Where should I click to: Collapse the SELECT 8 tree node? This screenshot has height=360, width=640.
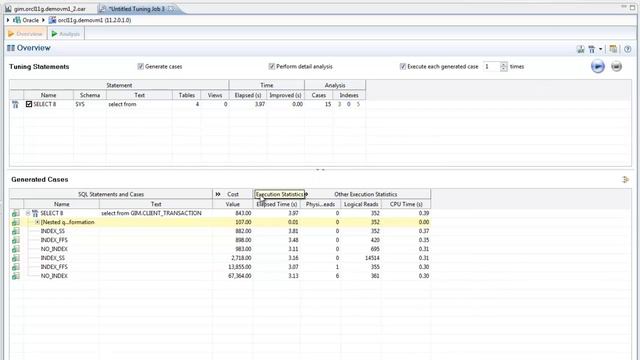coord(28,213)
